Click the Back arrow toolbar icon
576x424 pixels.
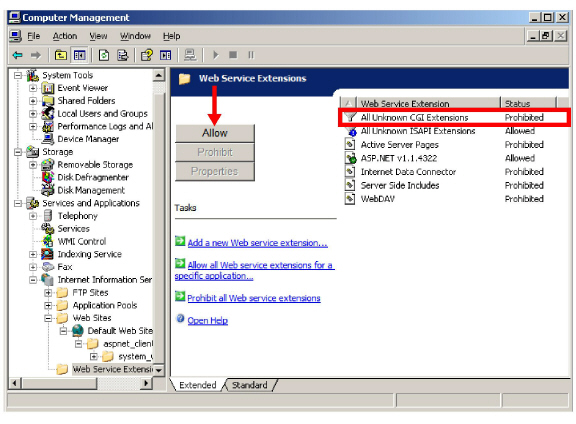point(17,55)
